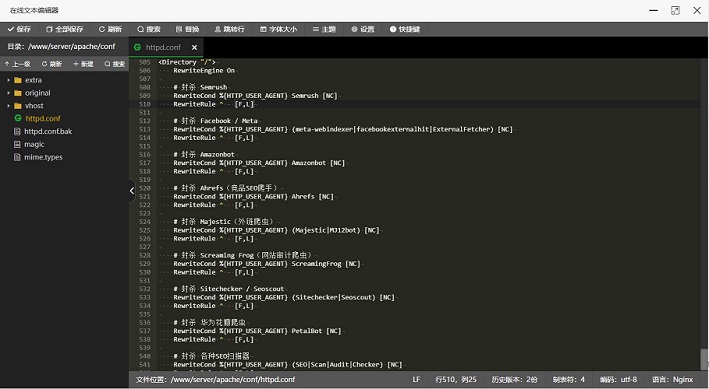Click the httpd.conf.bak file icon
709x389 pixels.
(x=17, y=132)
